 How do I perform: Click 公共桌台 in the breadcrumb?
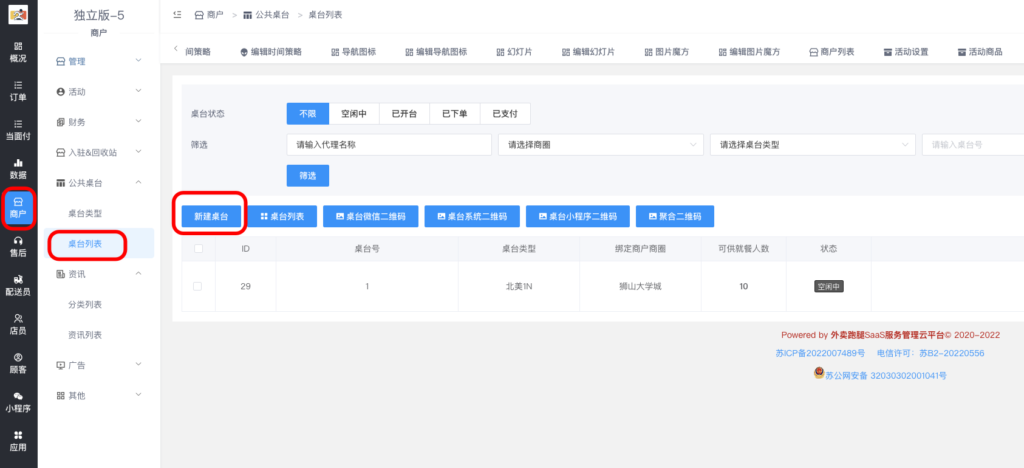(266, 14)
